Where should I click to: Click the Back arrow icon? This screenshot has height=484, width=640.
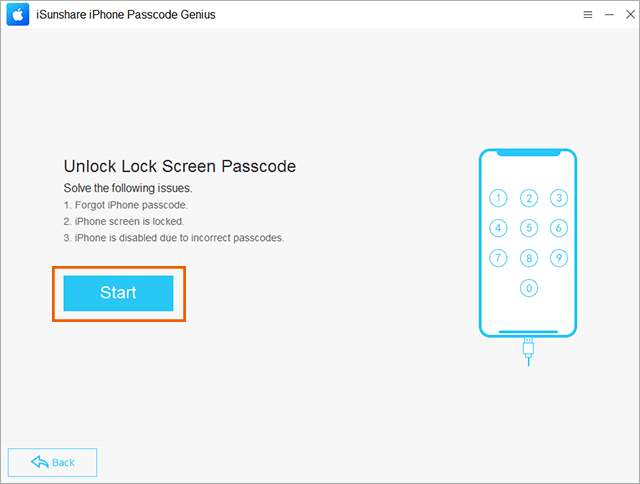pos(40,462)
